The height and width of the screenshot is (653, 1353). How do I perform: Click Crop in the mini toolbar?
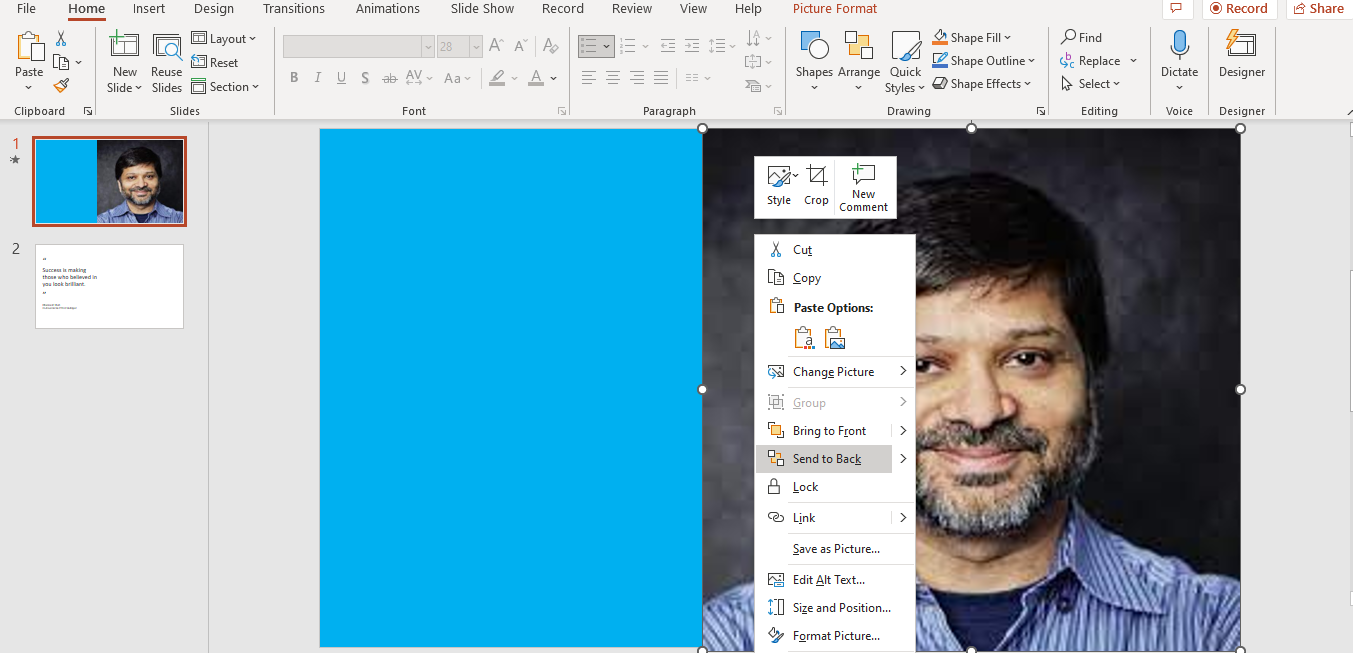(817, 186)
